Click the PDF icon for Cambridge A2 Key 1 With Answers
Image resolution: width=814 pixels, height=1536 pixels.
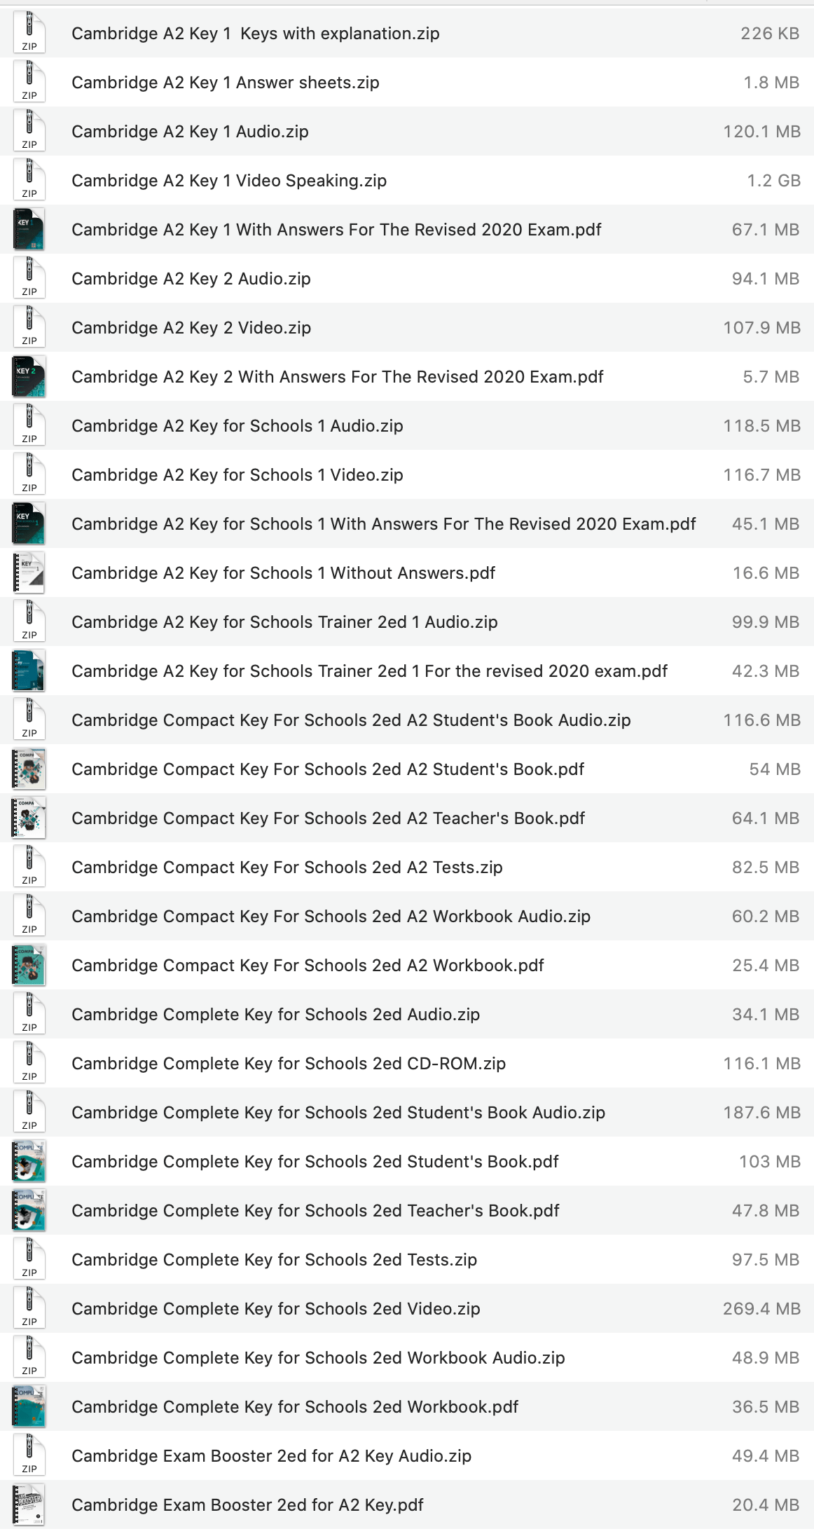[30, 229]
